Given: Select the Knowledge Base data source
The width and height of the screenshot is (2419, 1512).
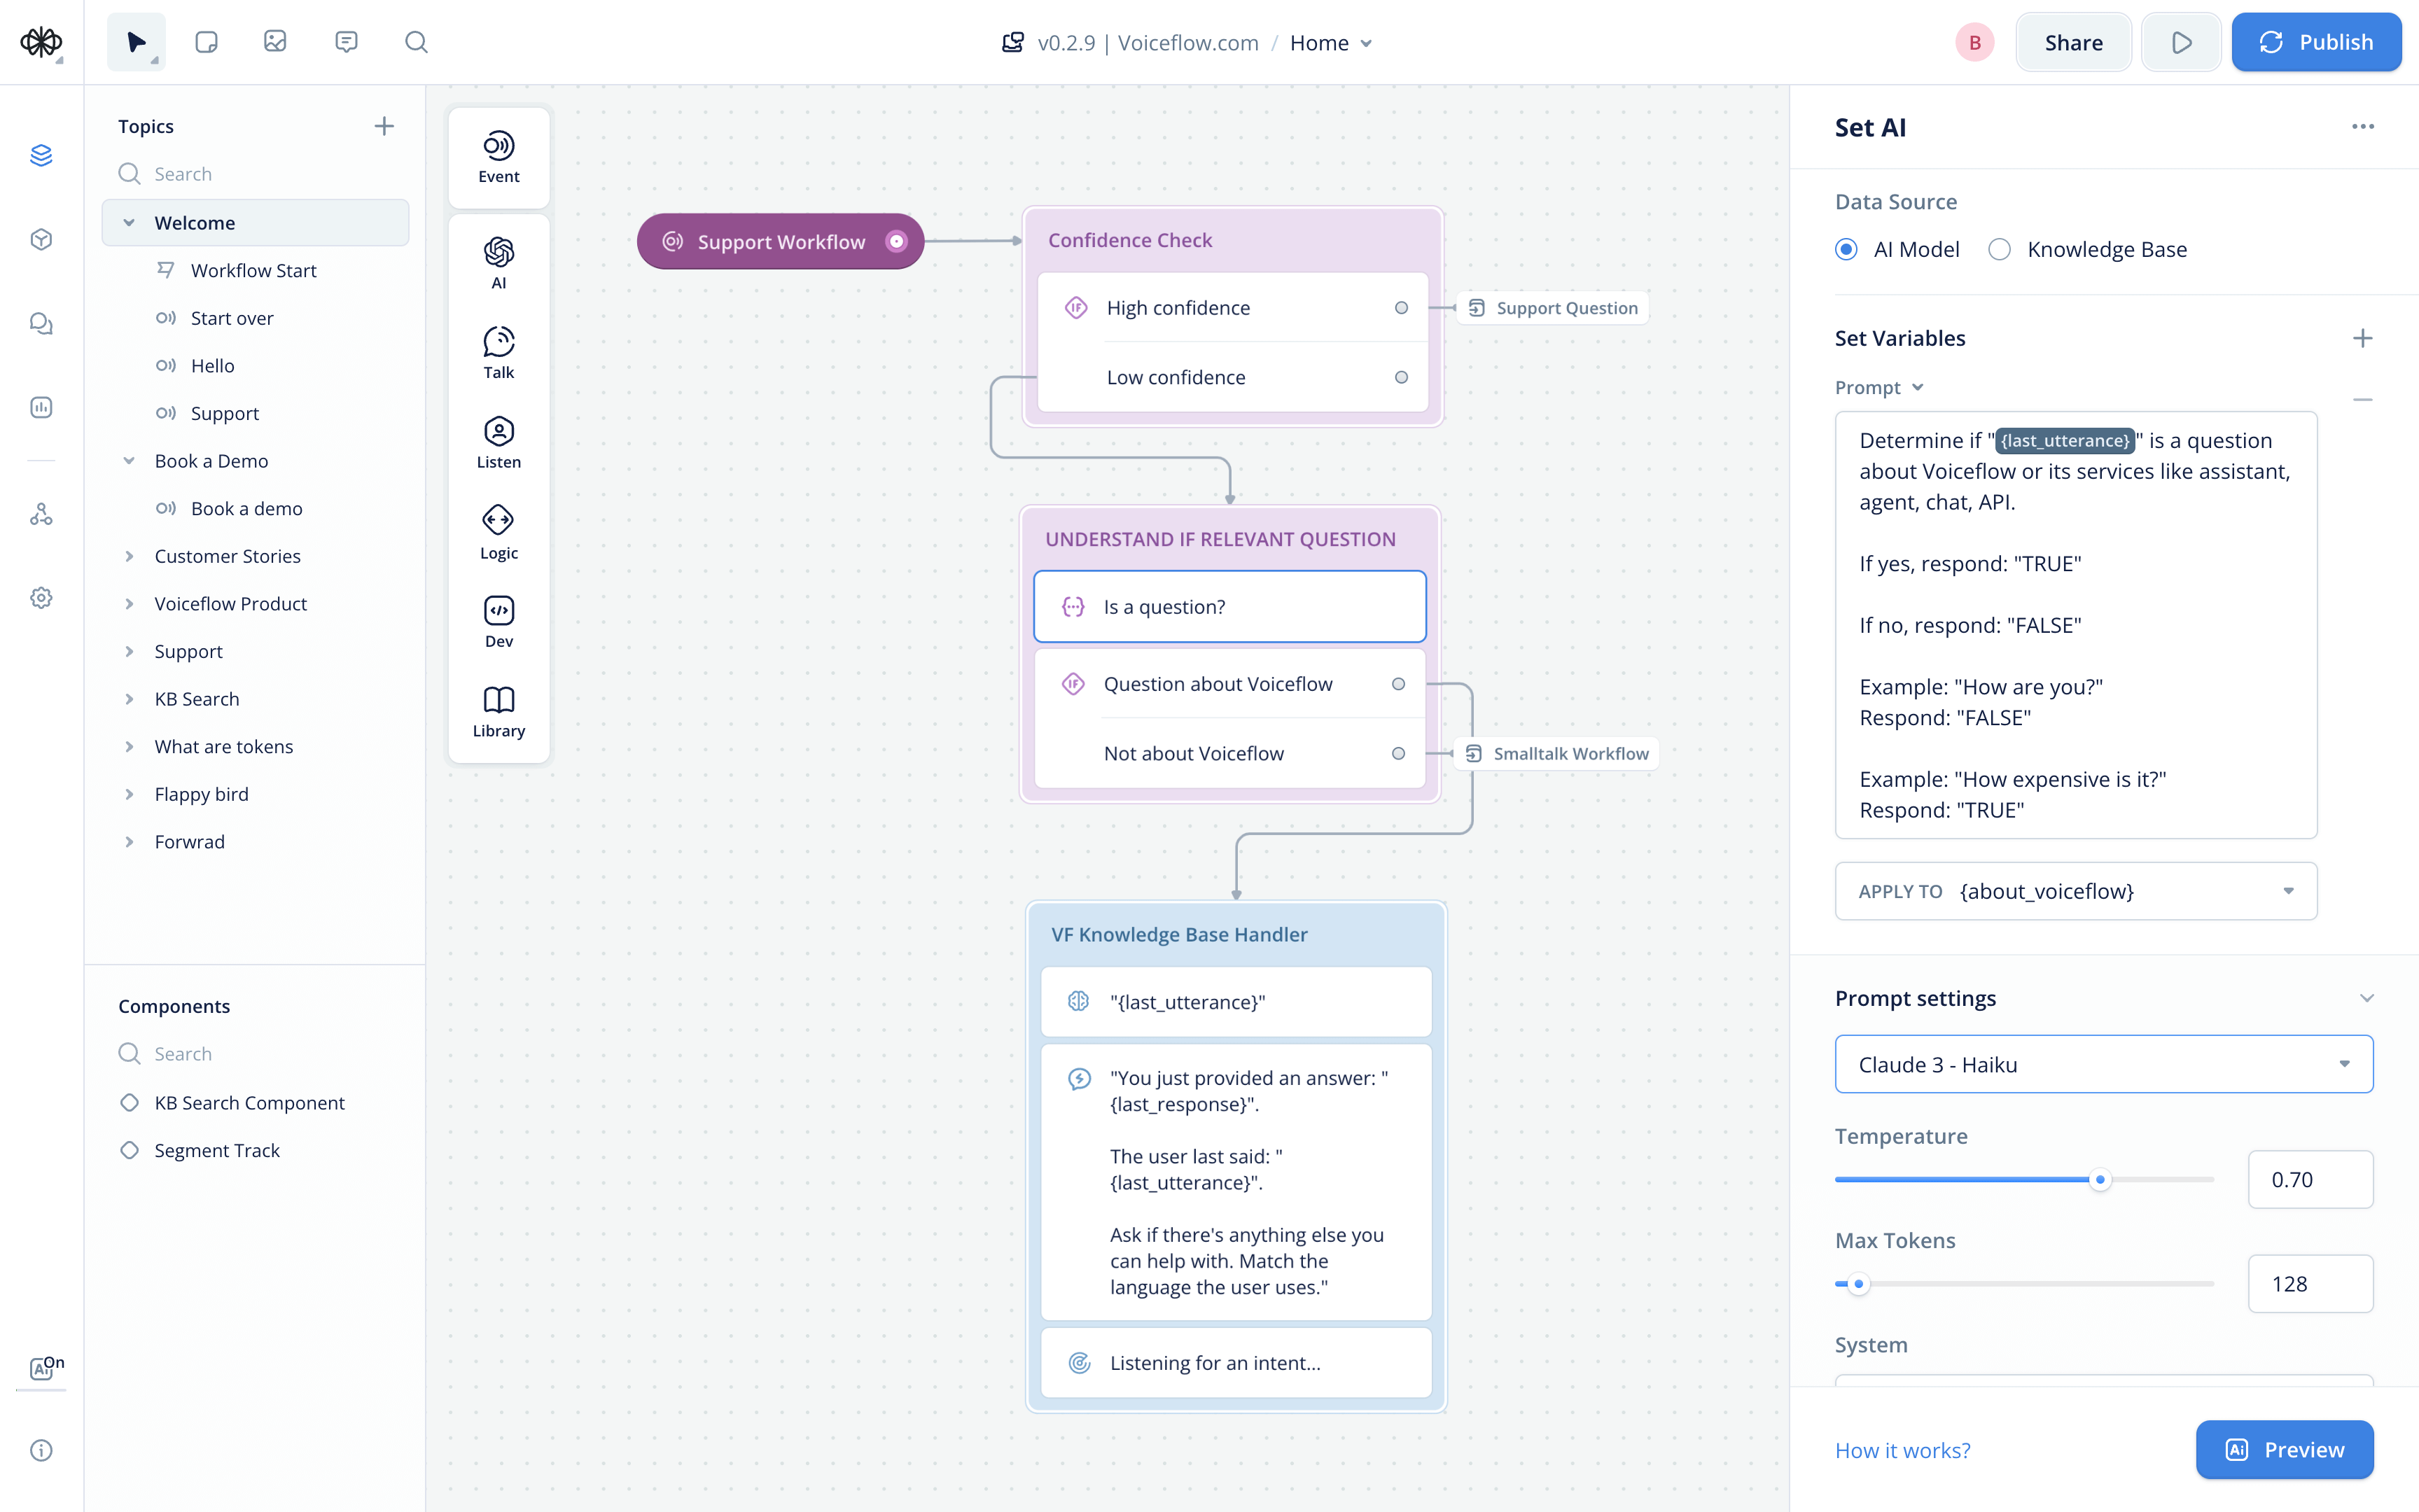Looking at the screenshot, I should pyautogui.click(x=1999, y=250).
